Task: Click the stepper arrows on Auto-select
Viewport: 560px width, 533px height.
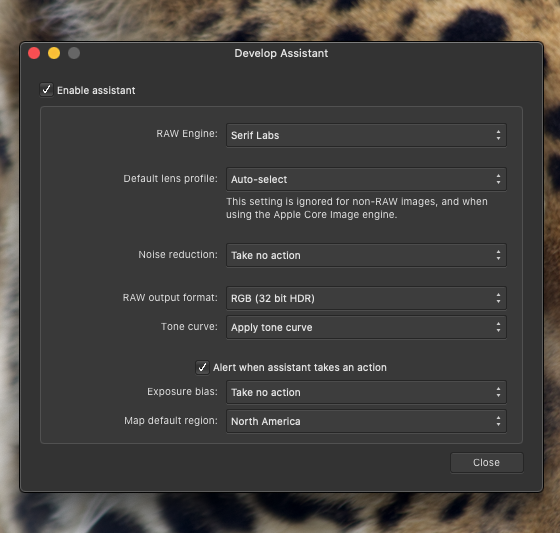Action: (x=498, y=179)
